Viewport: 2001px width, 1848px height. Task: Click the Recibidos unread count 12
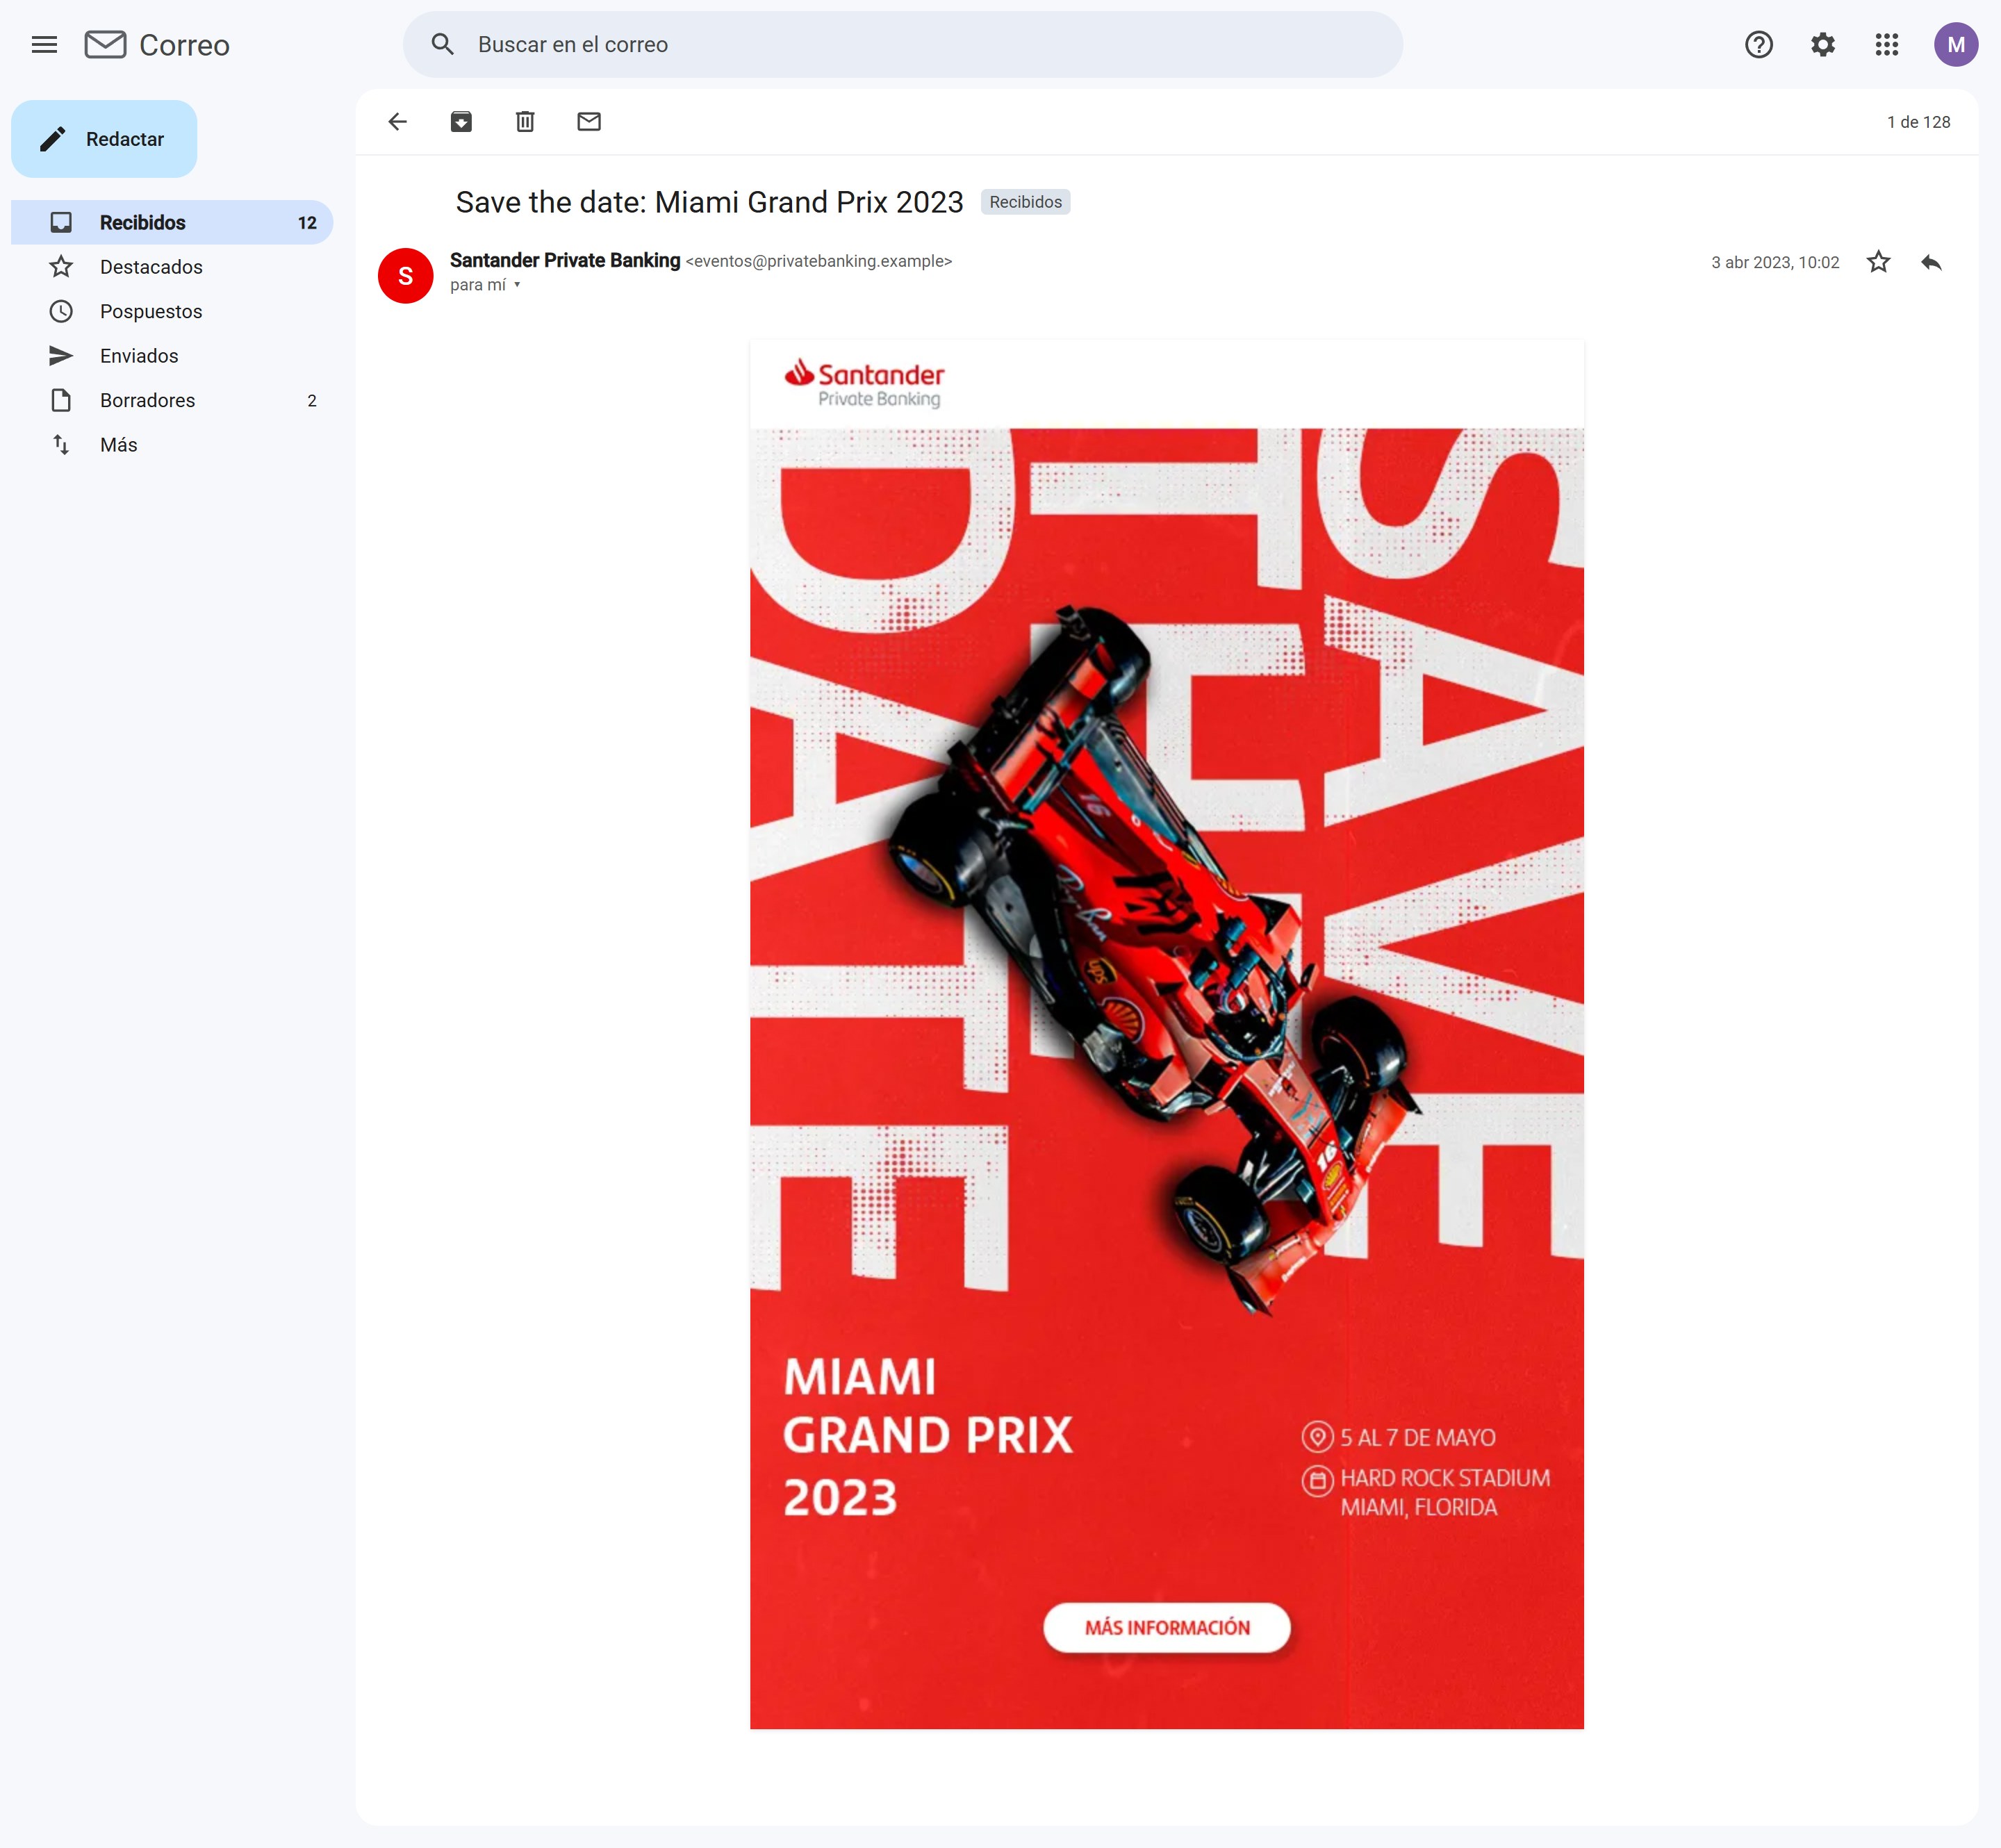coord(307,223)
